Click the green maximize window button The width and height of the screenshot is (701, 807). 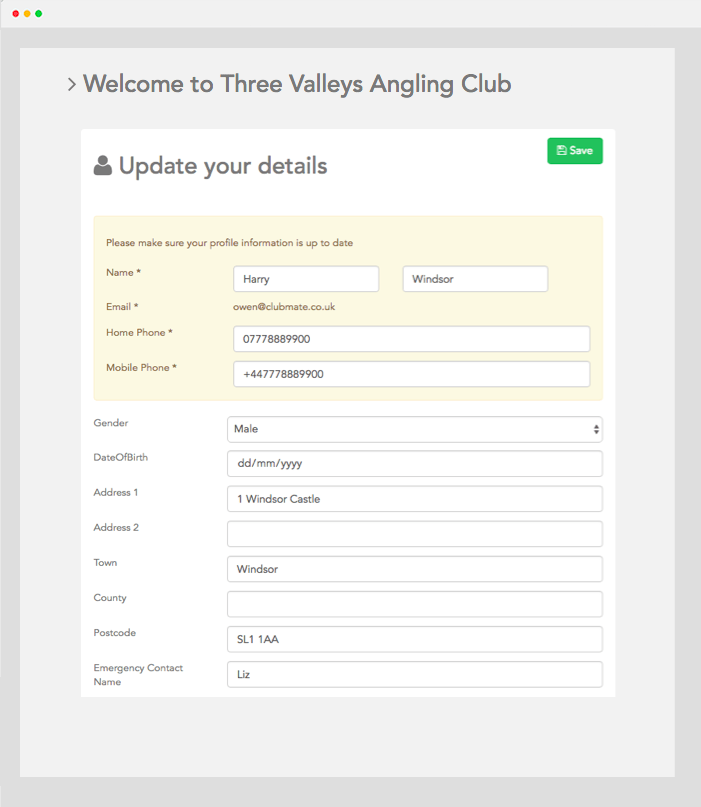39,14
